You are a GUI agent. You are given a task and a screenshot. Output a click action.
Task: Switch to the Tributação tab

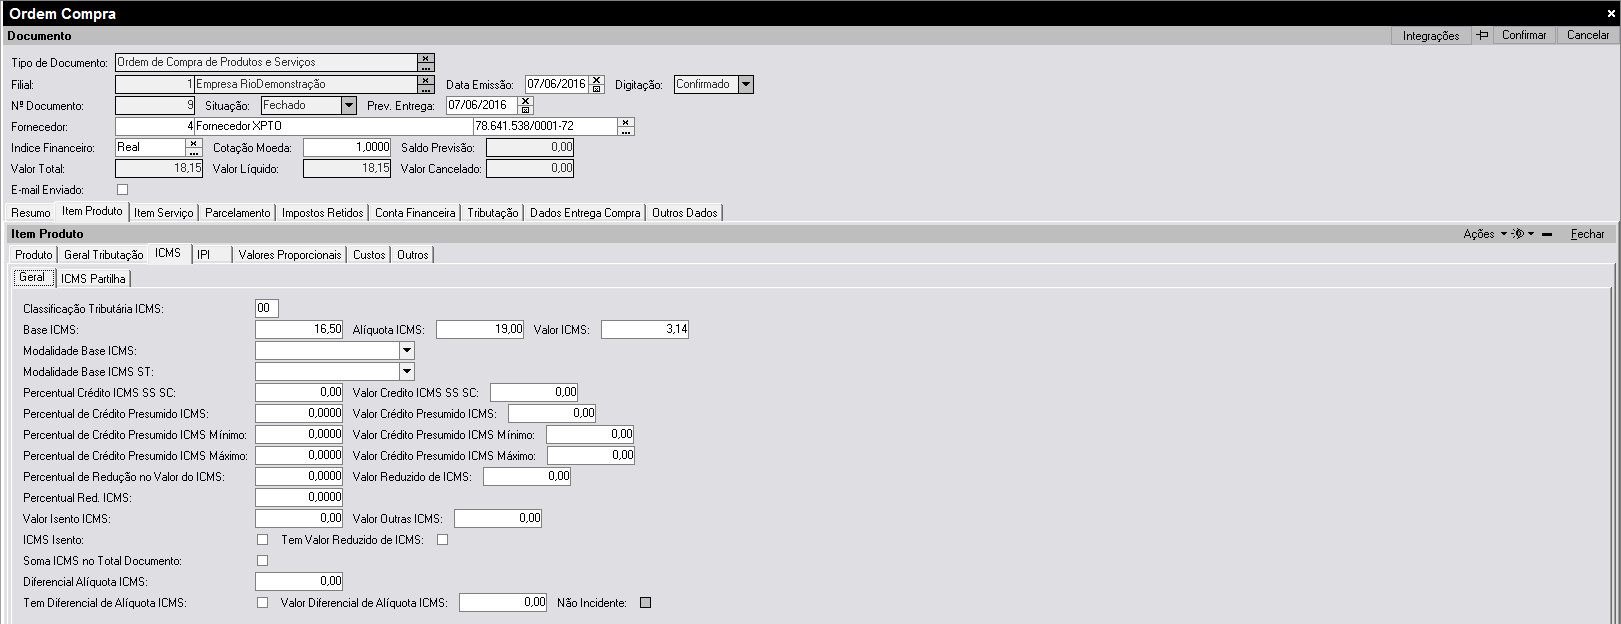492,213
